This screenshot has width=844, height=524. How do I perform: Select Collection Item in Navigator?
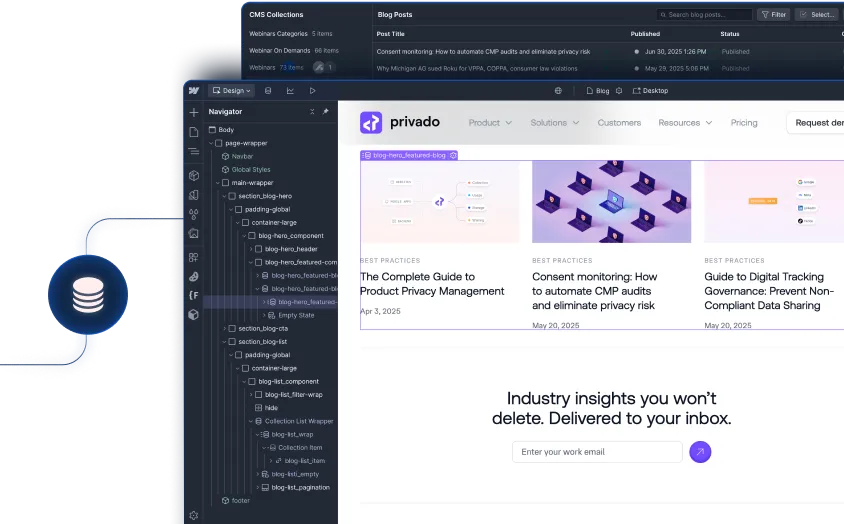click(x=296, y=448)
